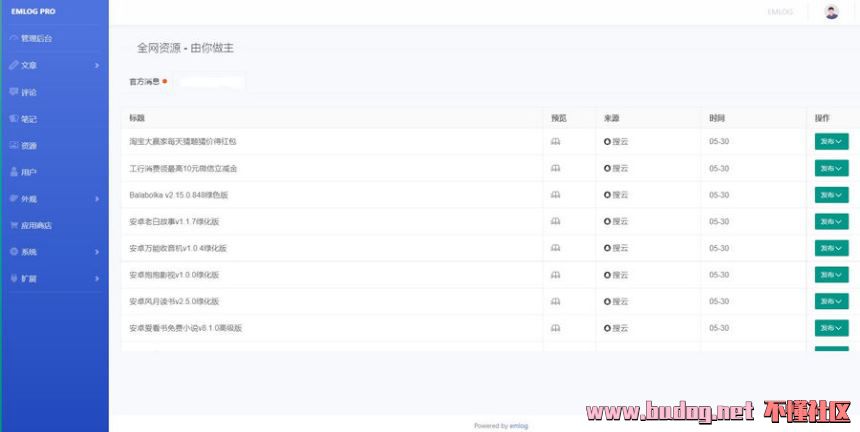Click the 标题 column header
Viewport: 860px width, 432px height.
tap(137, 118)
